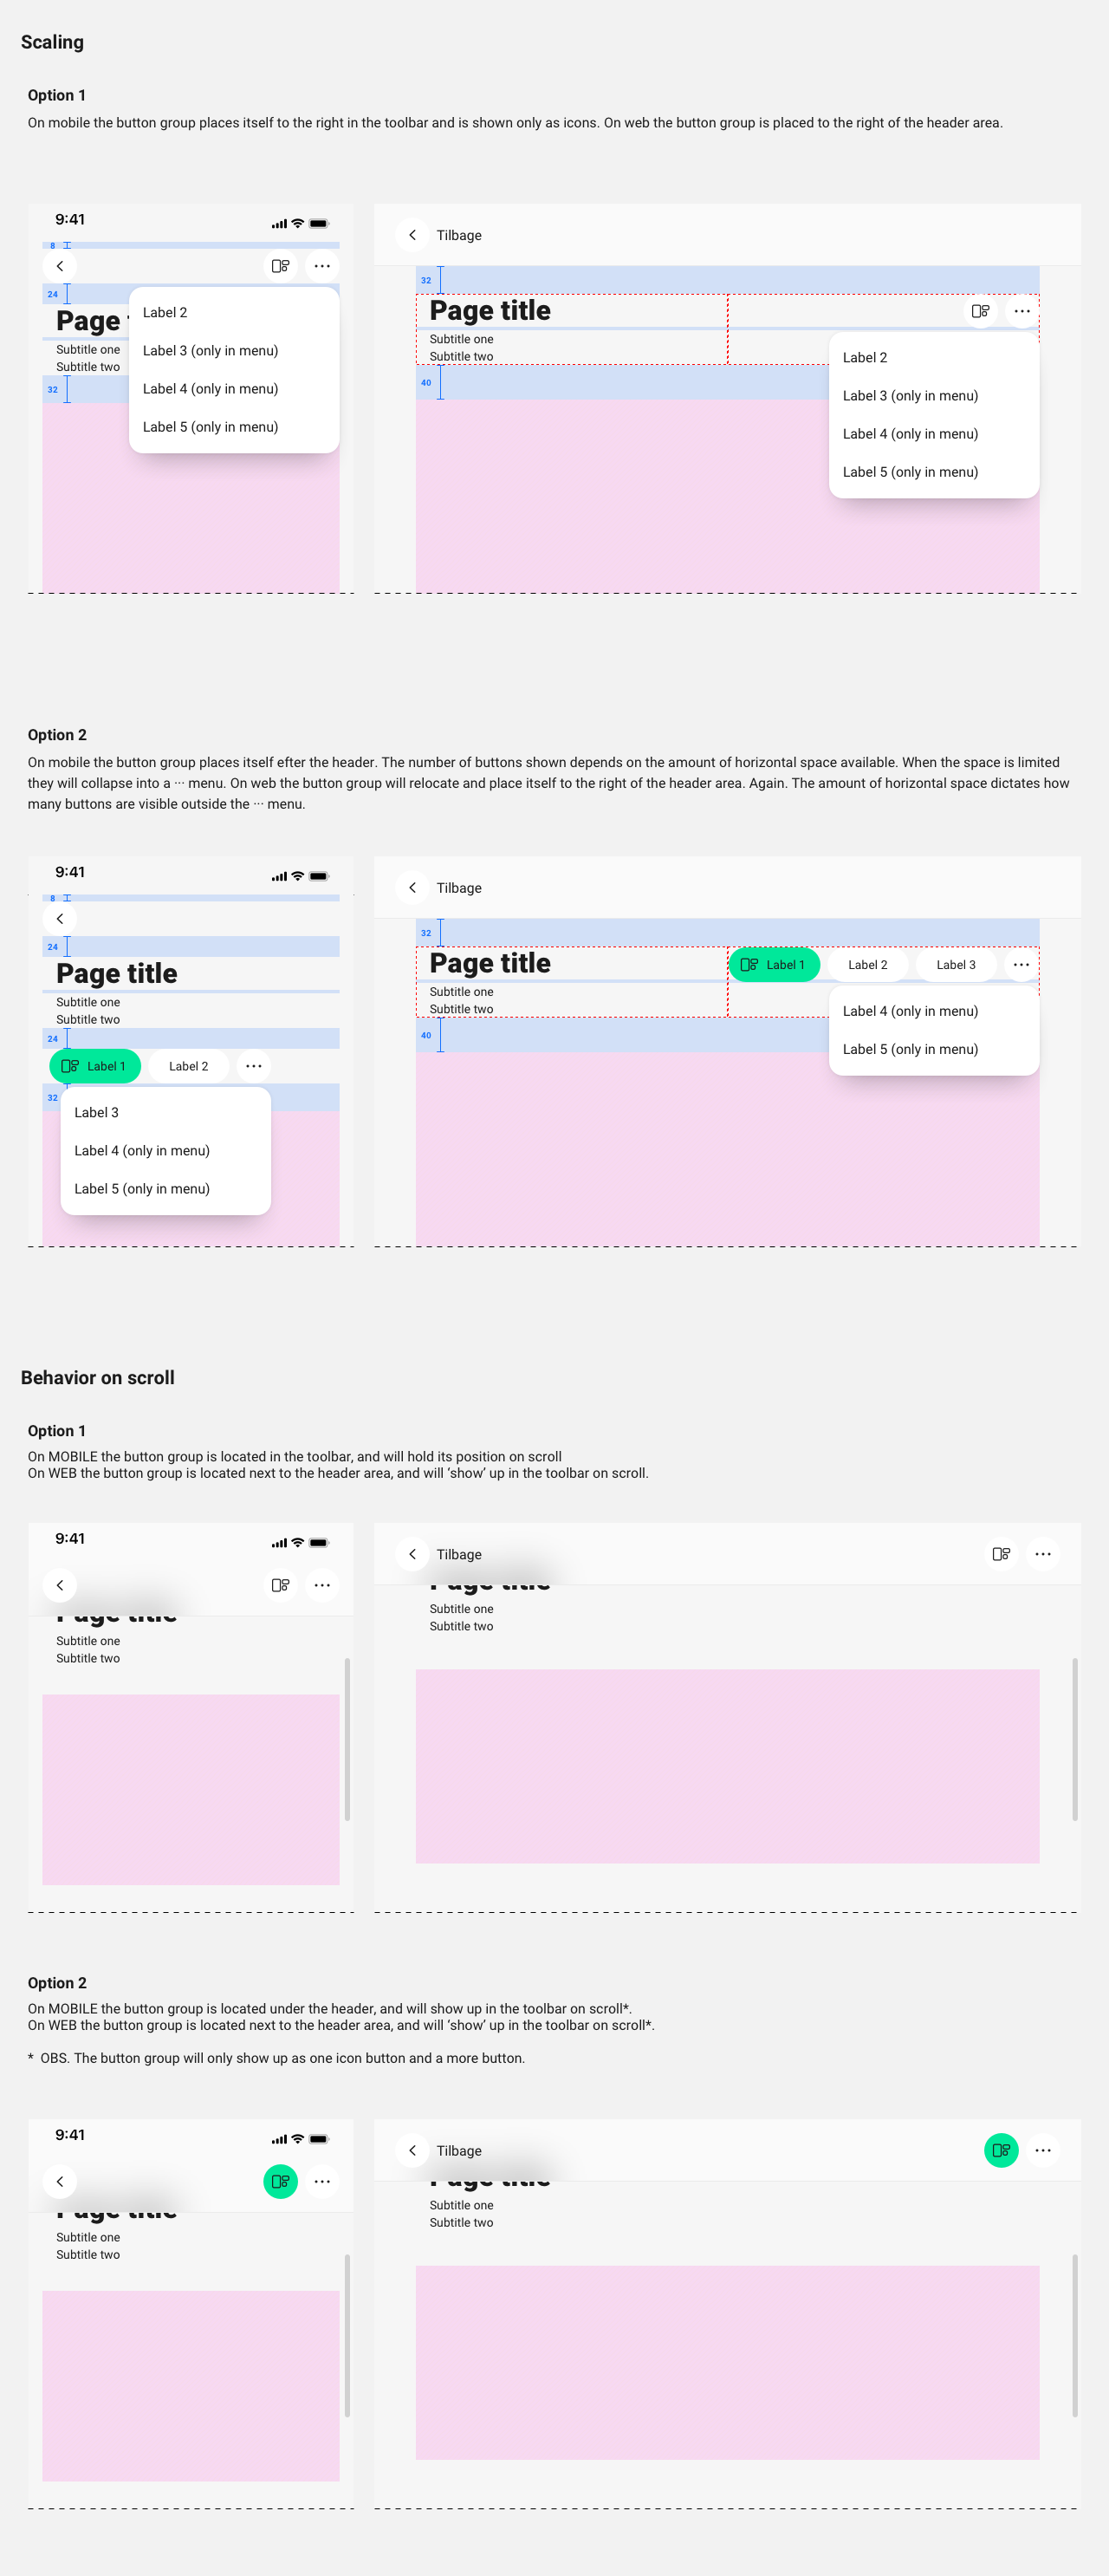Click Label 3 button in Scaling Option 2 web header

[x=956, y=965]
